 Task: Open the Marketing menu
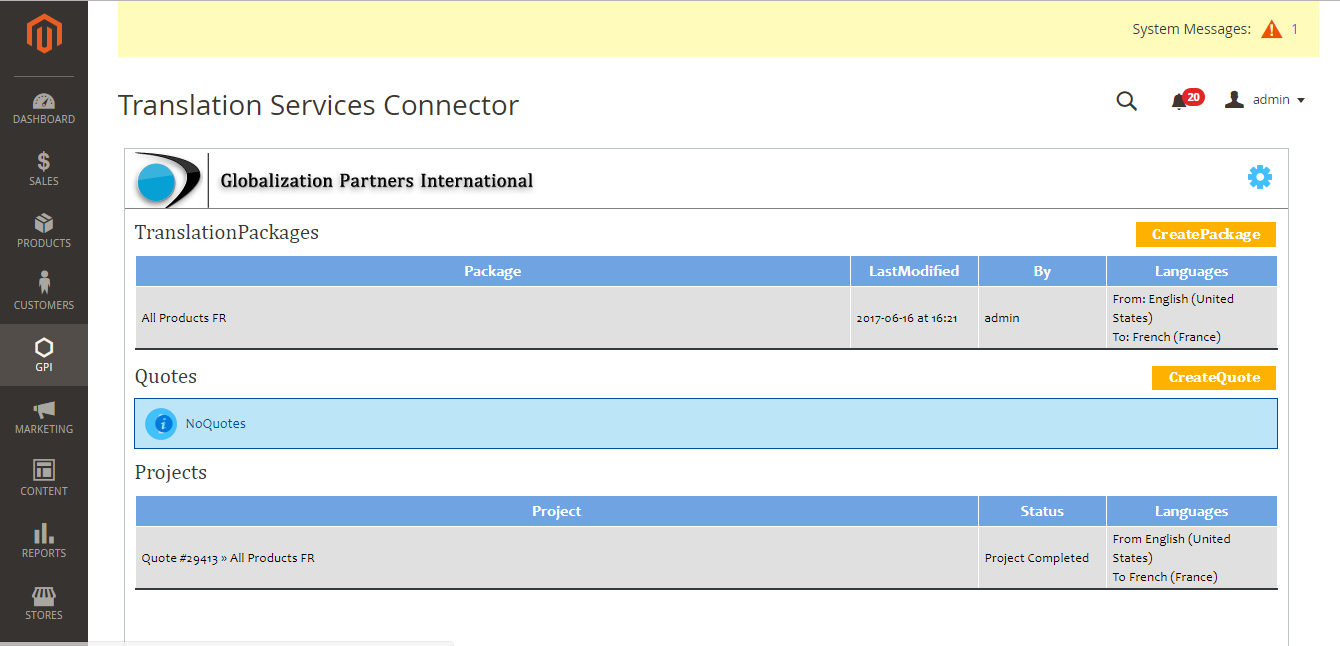click(x=44, y=418)
